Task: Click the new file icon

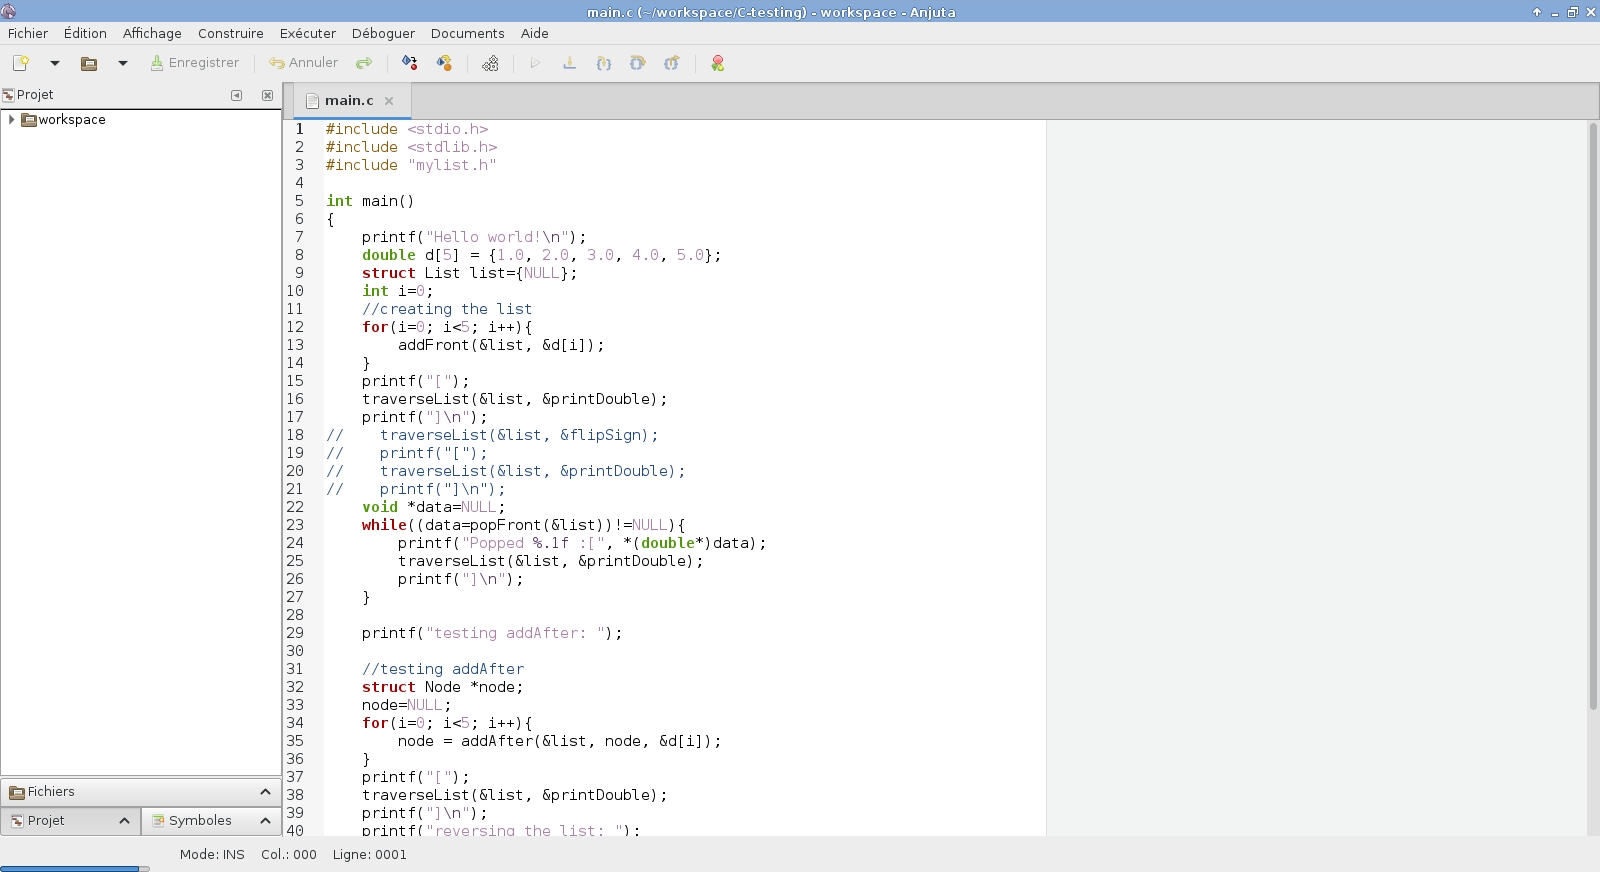Action: pyautogui.click(x=20, y=63)
